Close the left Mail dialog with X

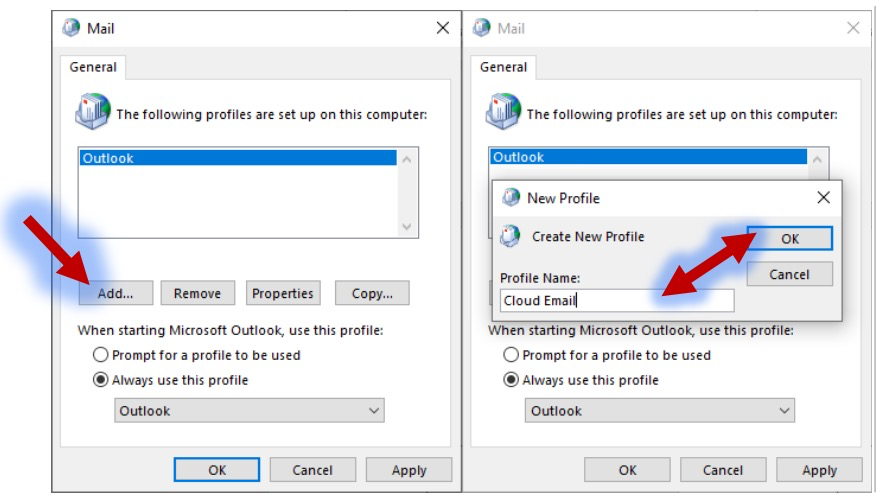pos(442,28)
